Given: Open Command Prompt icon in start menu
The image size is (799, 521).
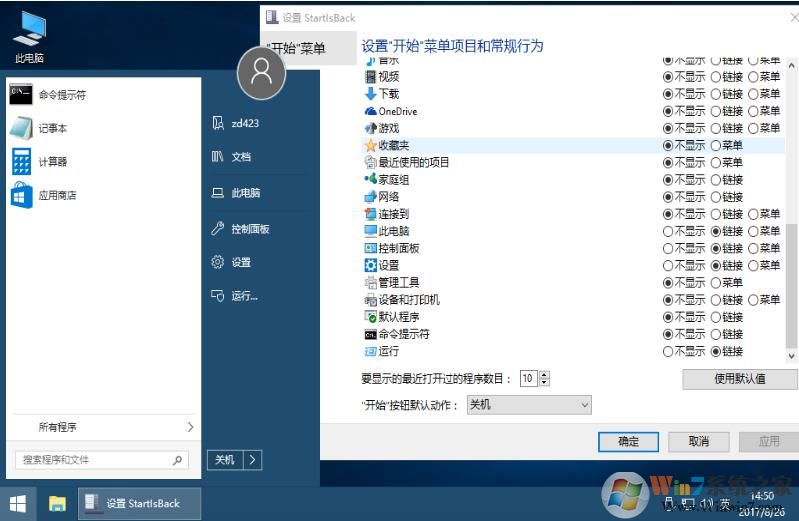Looking at the screenshot, I should point(21,94).
